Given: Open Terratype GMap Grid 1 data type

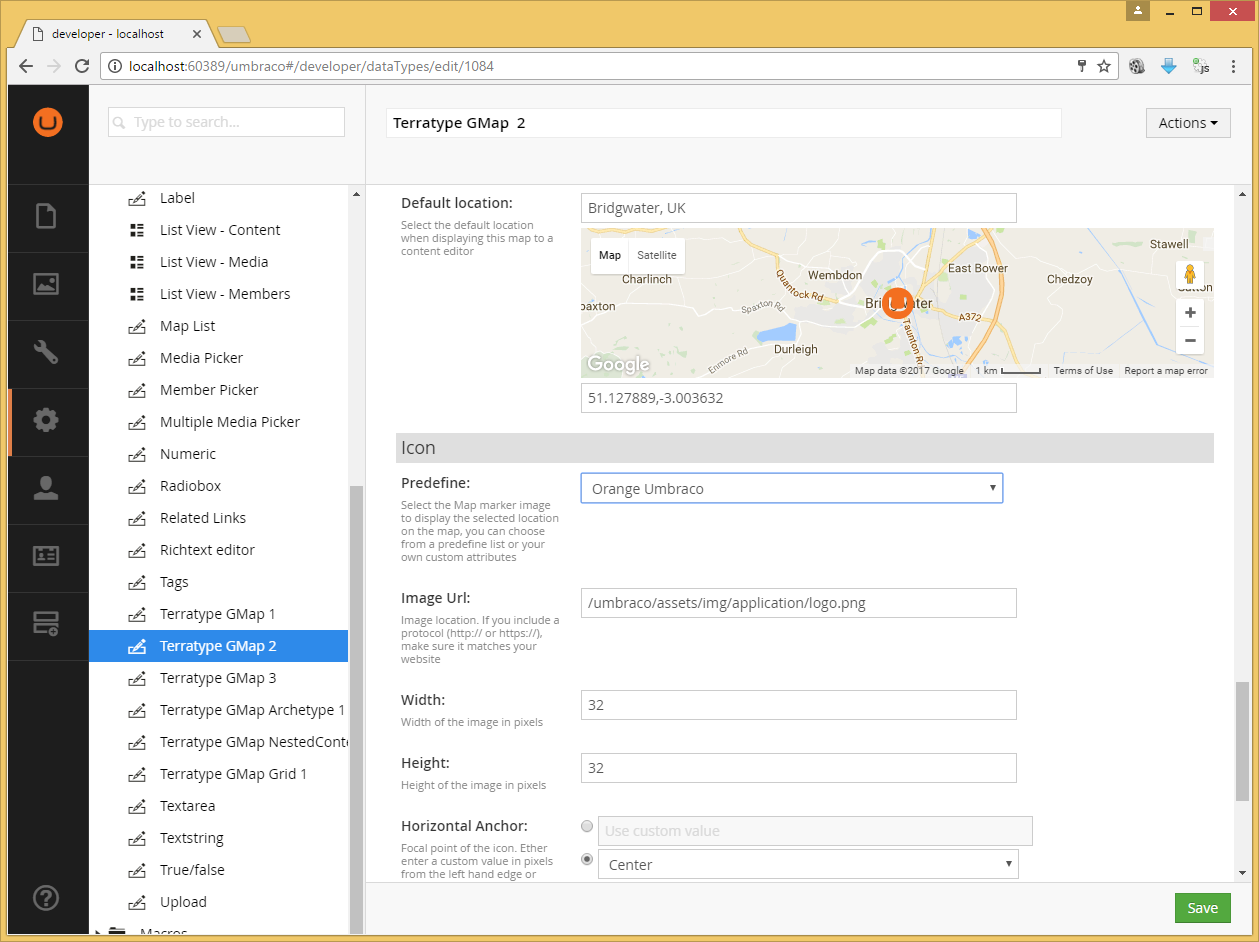Looking at the screenshot, I should point(233,774).
